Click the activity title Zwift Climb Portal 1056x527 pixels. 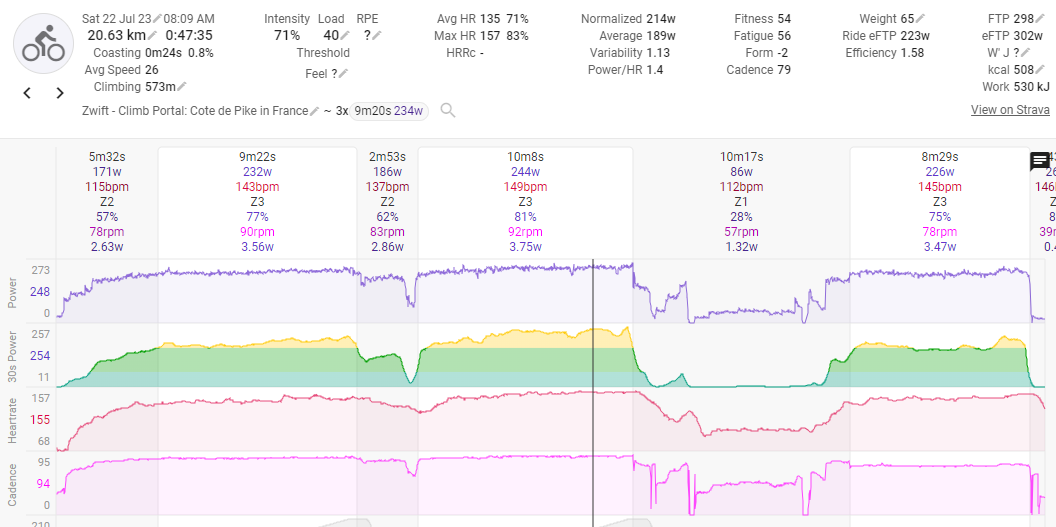195,111
